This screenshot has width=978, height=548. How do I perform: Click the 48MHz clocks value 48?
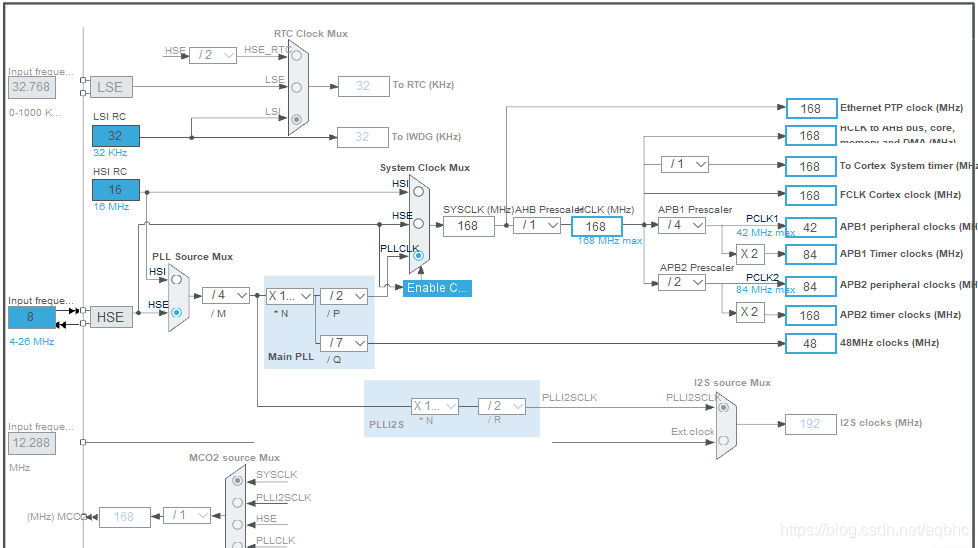pyautogui.click(x=811, y=344)
